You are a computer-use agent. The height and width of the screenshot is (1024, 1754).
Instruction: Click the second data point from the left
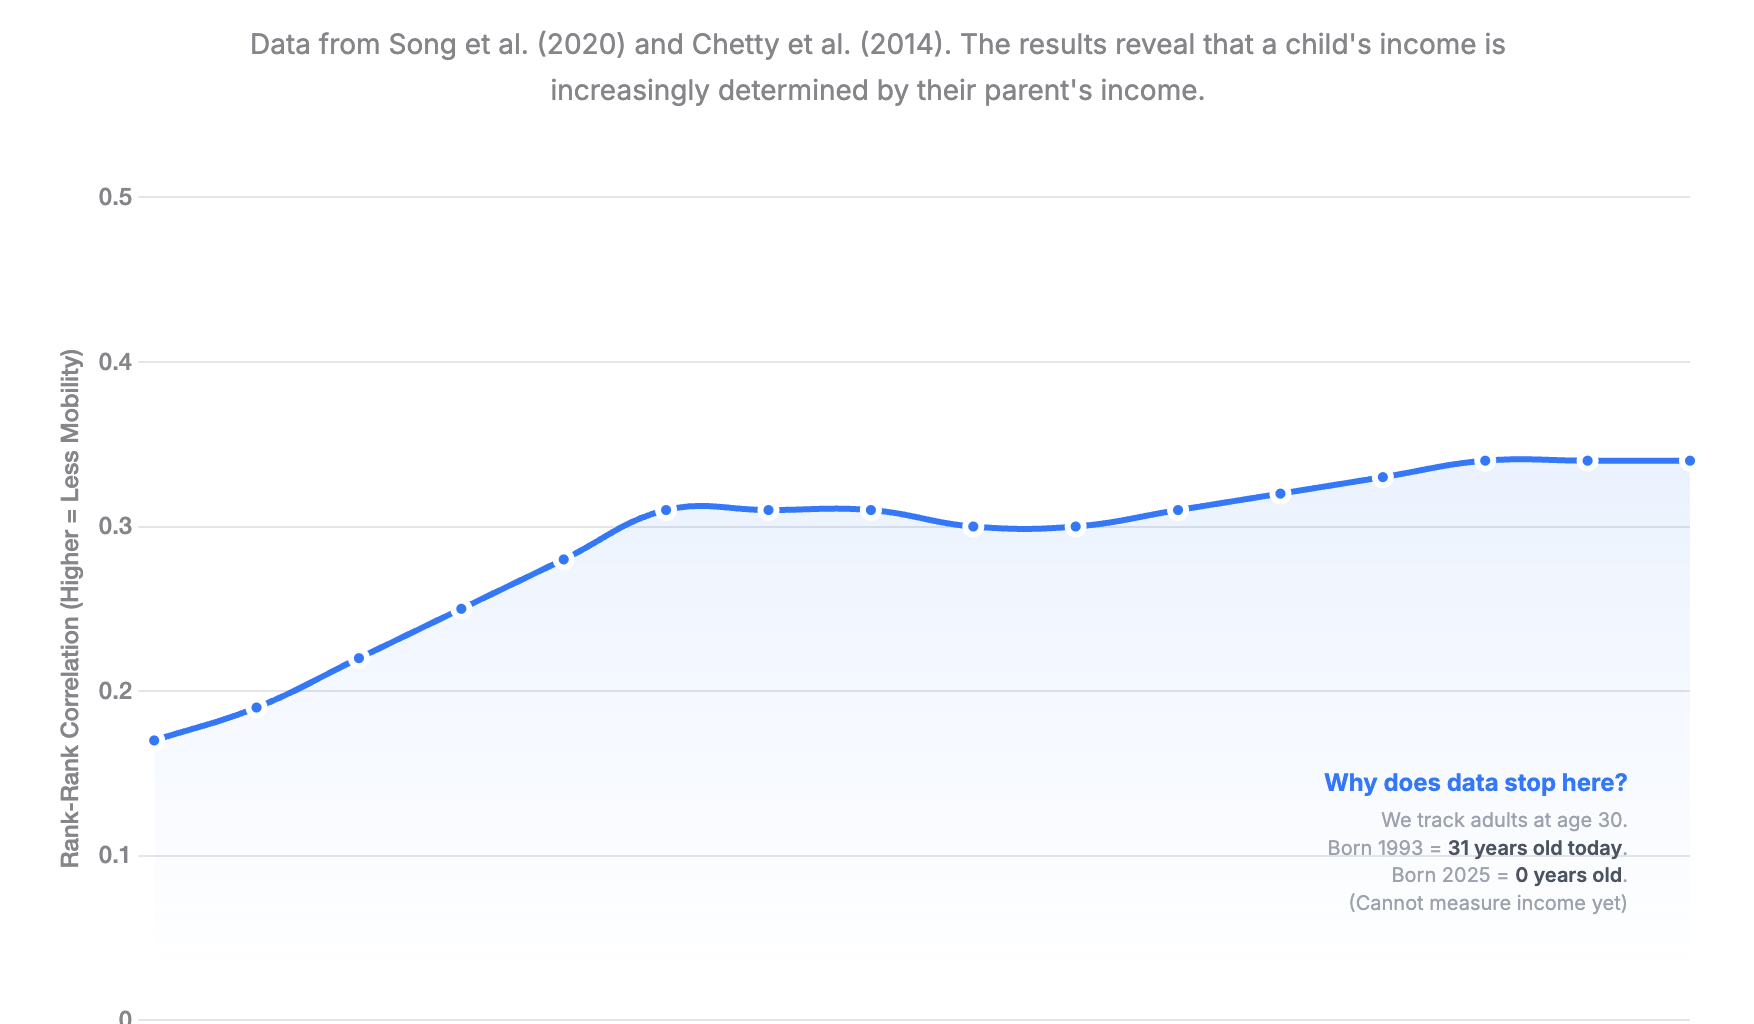(257, 708)
